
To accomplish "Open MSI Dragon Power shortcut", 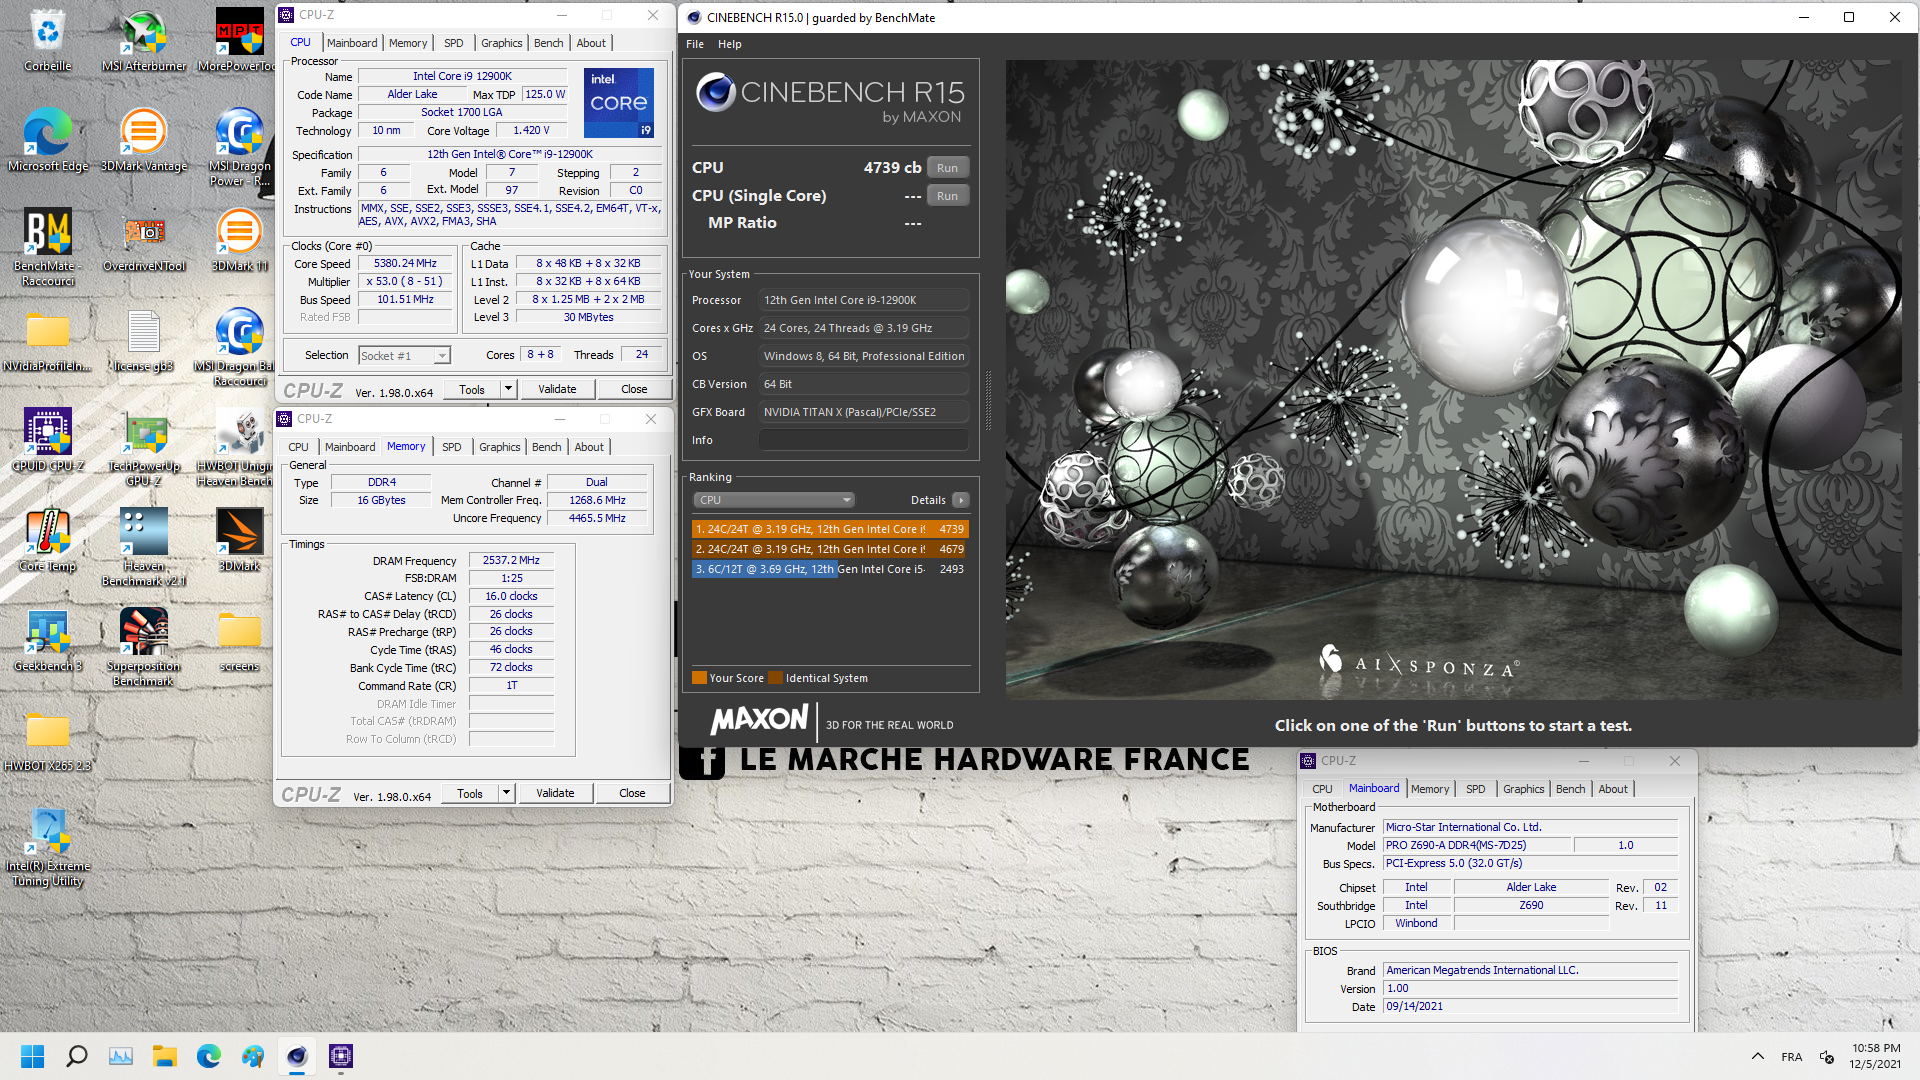I will (239, 147).
